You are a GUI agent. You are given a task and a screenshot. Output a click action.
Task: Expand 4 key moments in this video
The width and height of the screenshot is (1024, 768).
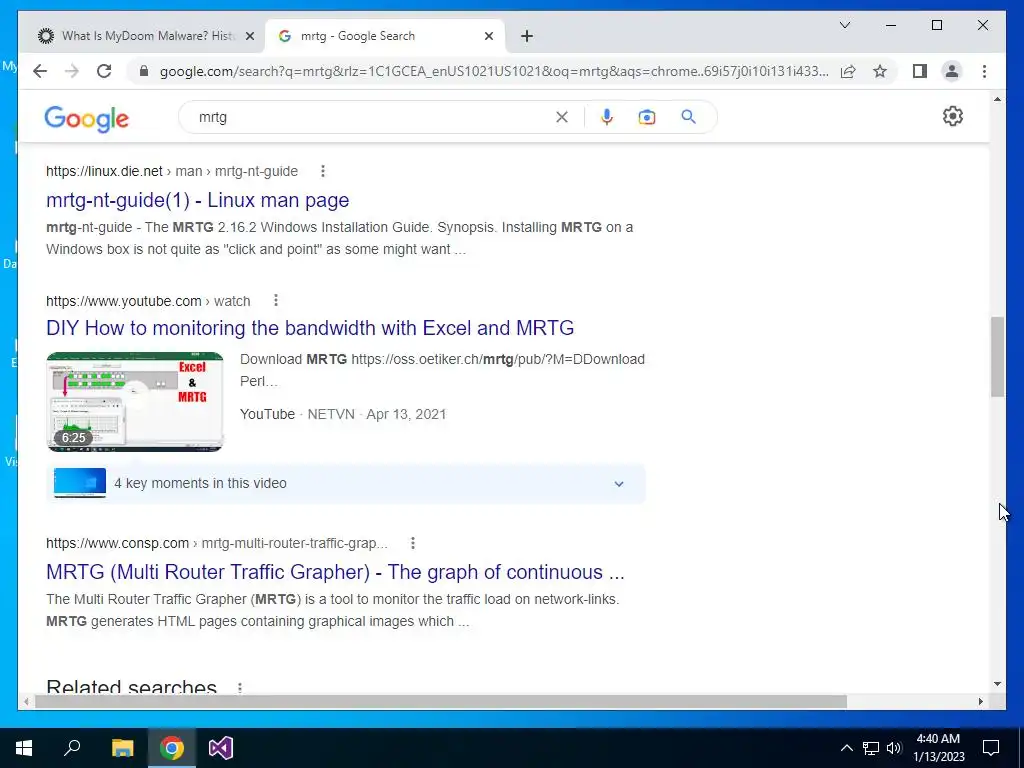tap(346, 483)
